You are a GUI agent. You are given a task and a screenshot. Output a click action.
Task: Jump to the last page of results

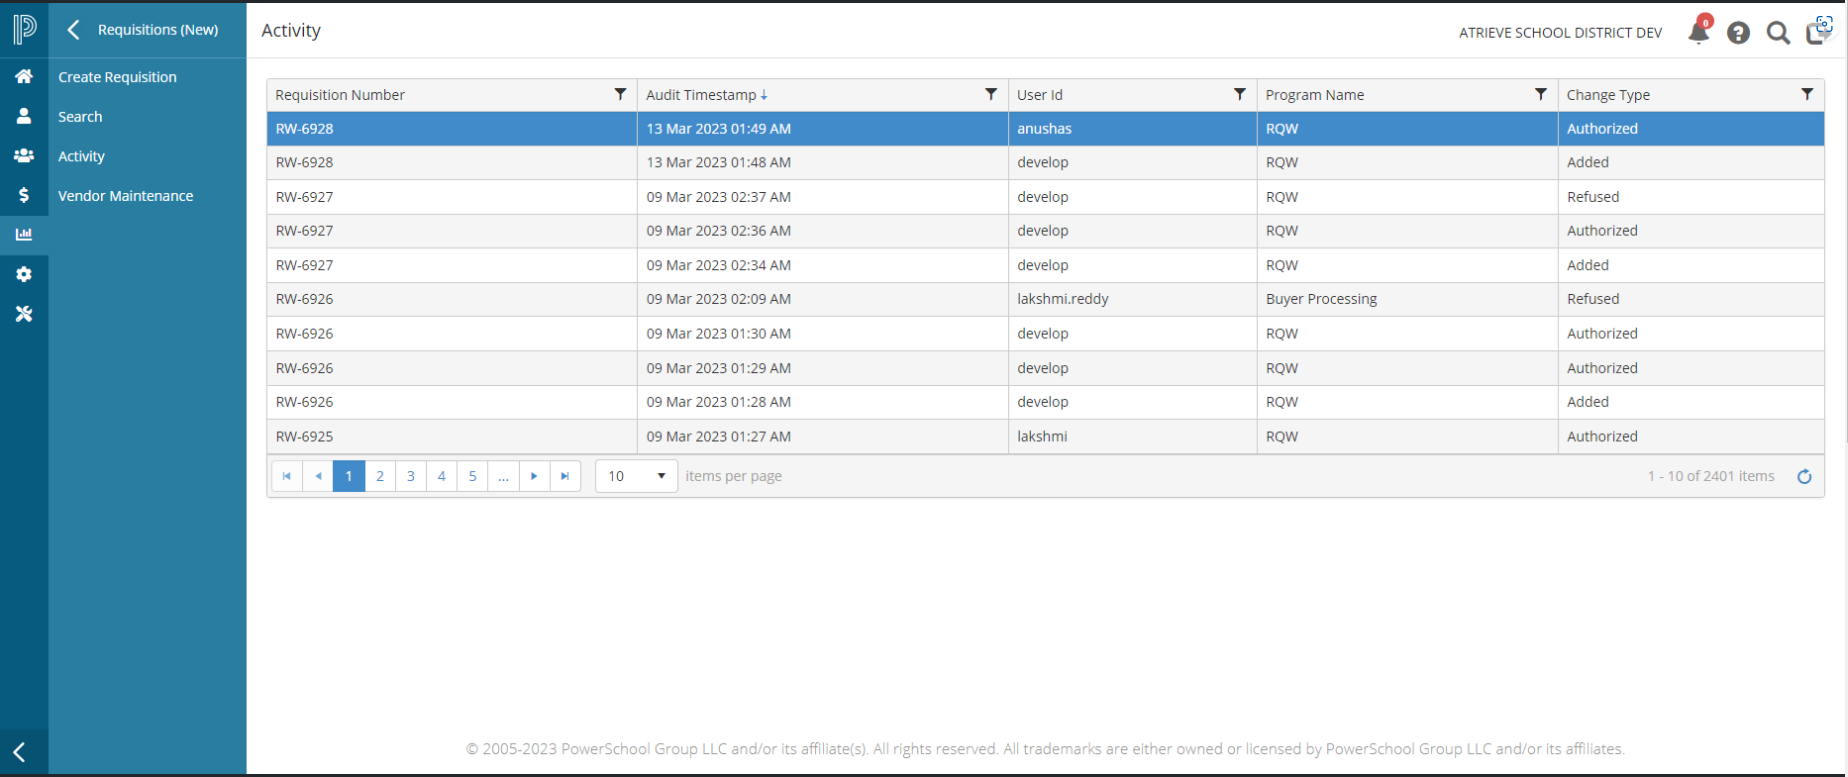click(x=565, y=476)
